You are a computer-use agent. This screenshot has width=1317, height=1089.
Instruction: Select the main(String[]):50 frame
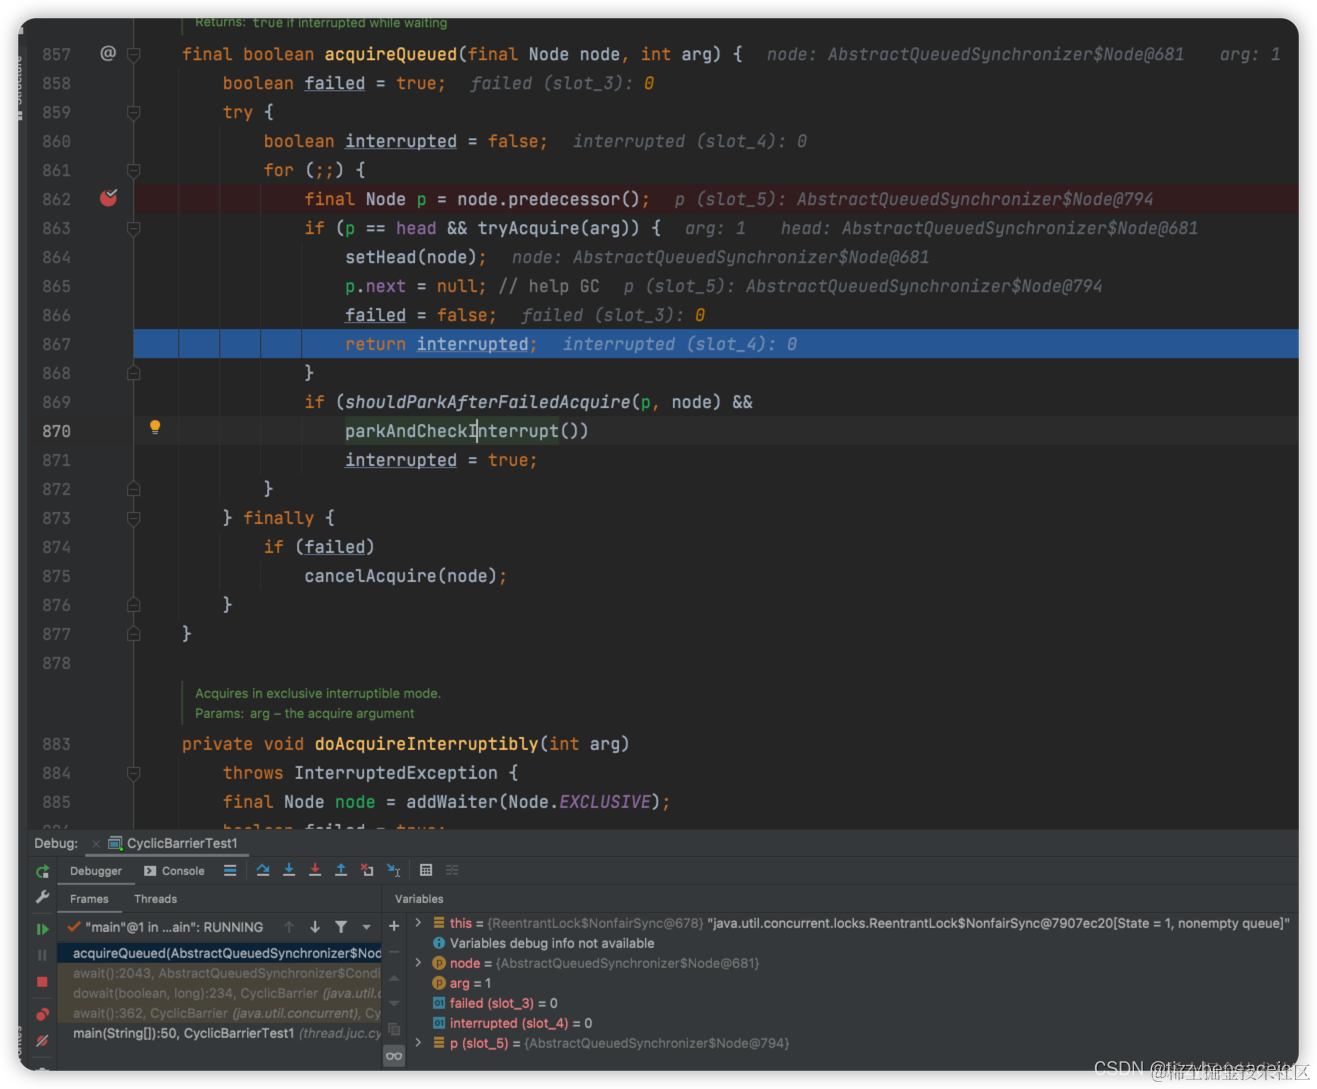pyautogui.click(x=219, y=1033)
